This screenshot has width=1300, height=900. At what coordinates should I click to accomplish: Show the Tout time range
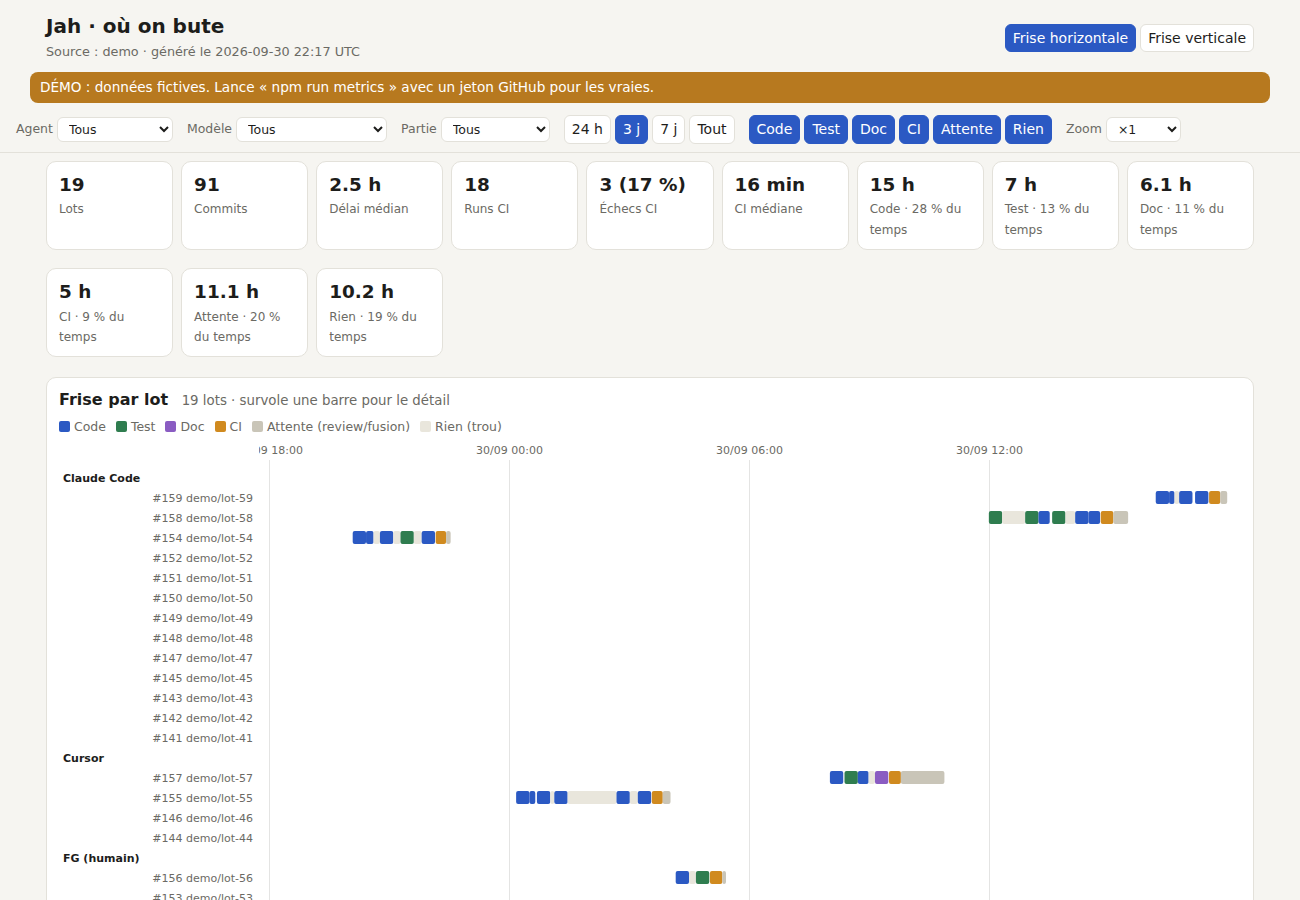712,129
